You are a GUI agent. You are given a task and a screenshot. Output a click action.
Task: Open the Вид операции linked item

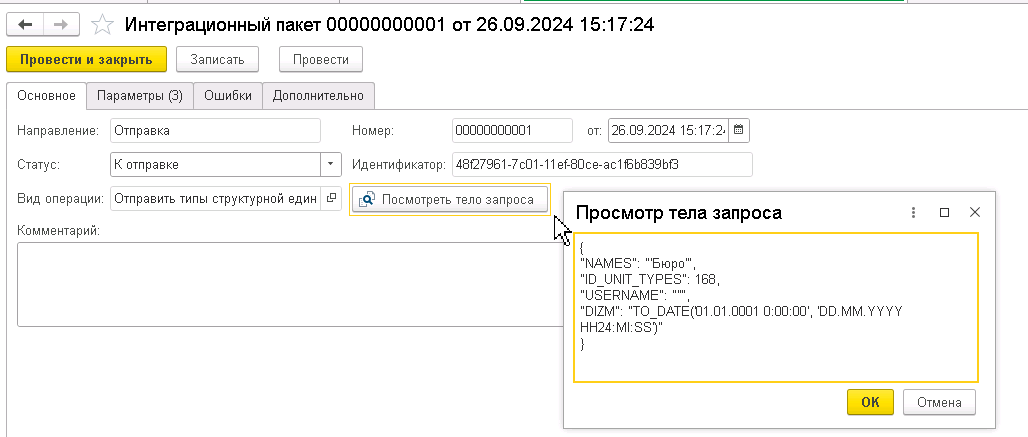click(x=333, y=198)
